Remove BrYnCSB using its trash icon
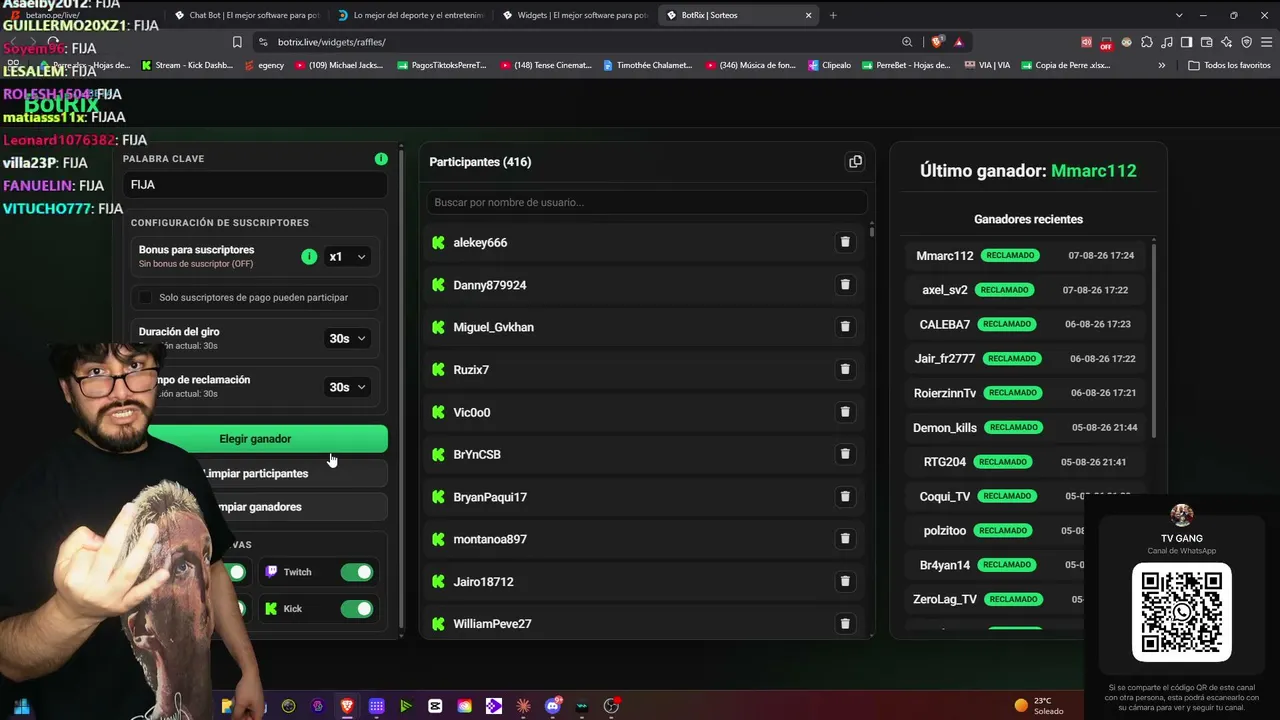Viewport: 1280px width, 720px height. click(845, 454)
